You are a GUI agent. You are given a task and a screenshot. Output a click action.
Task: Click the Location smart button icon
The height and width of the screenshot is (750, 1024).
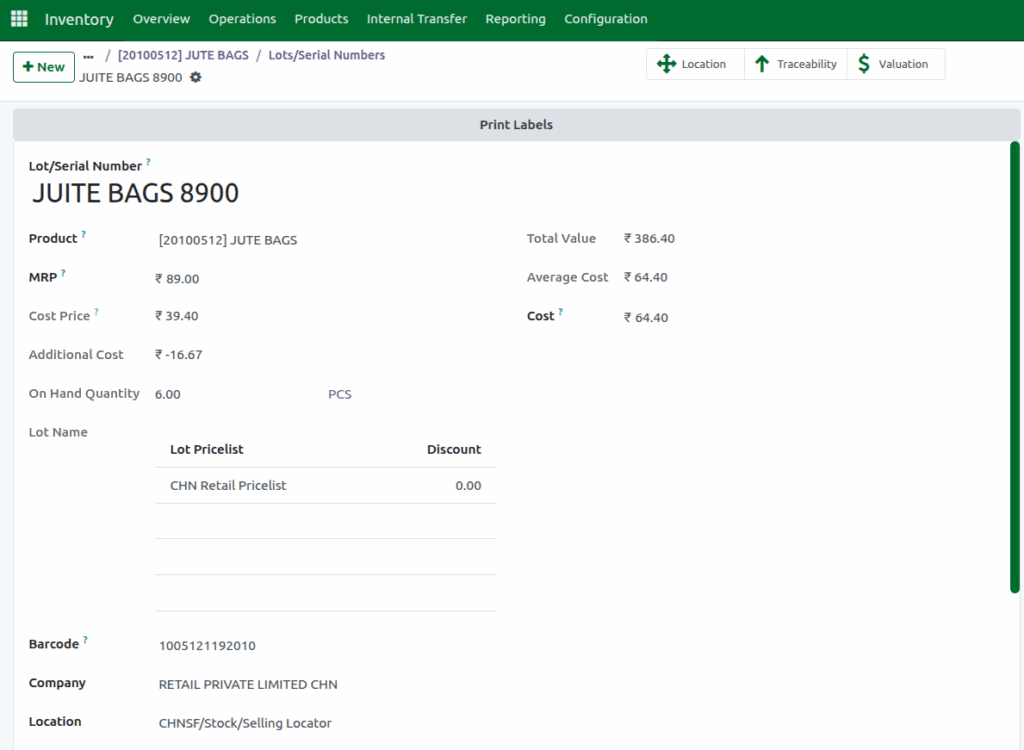click(x=667, y=64)
